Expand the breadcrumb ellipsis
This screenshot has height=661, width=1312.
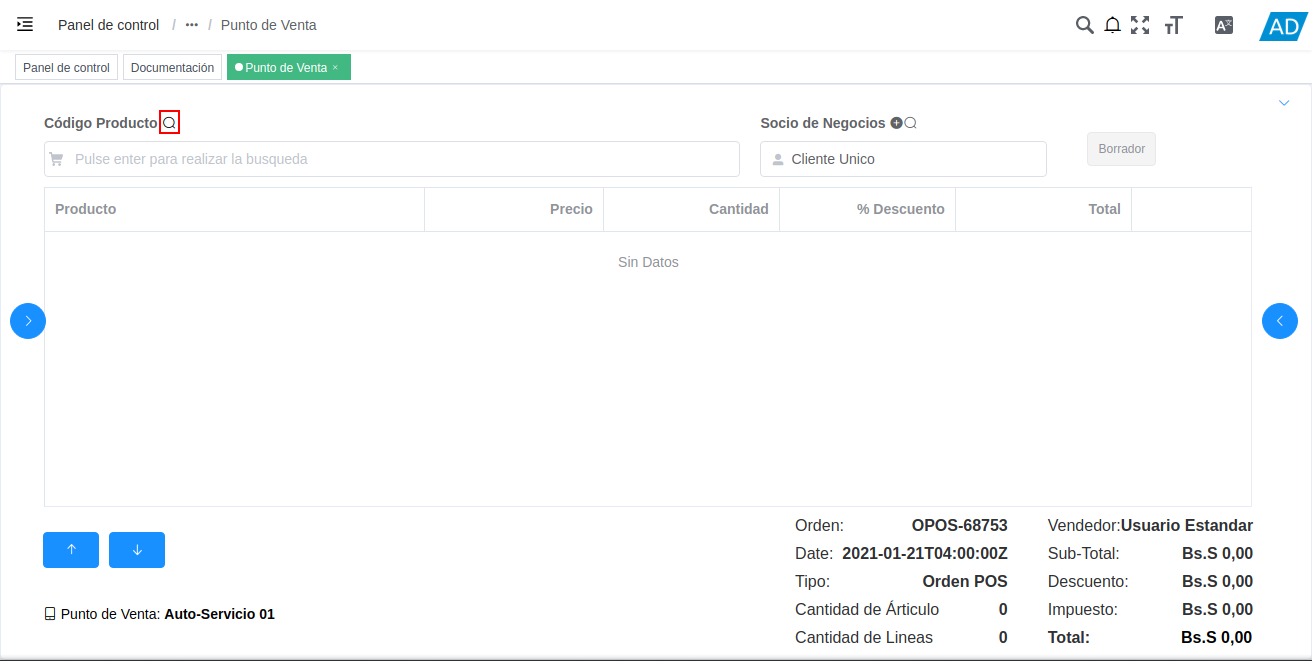click(x=192, y=25)
